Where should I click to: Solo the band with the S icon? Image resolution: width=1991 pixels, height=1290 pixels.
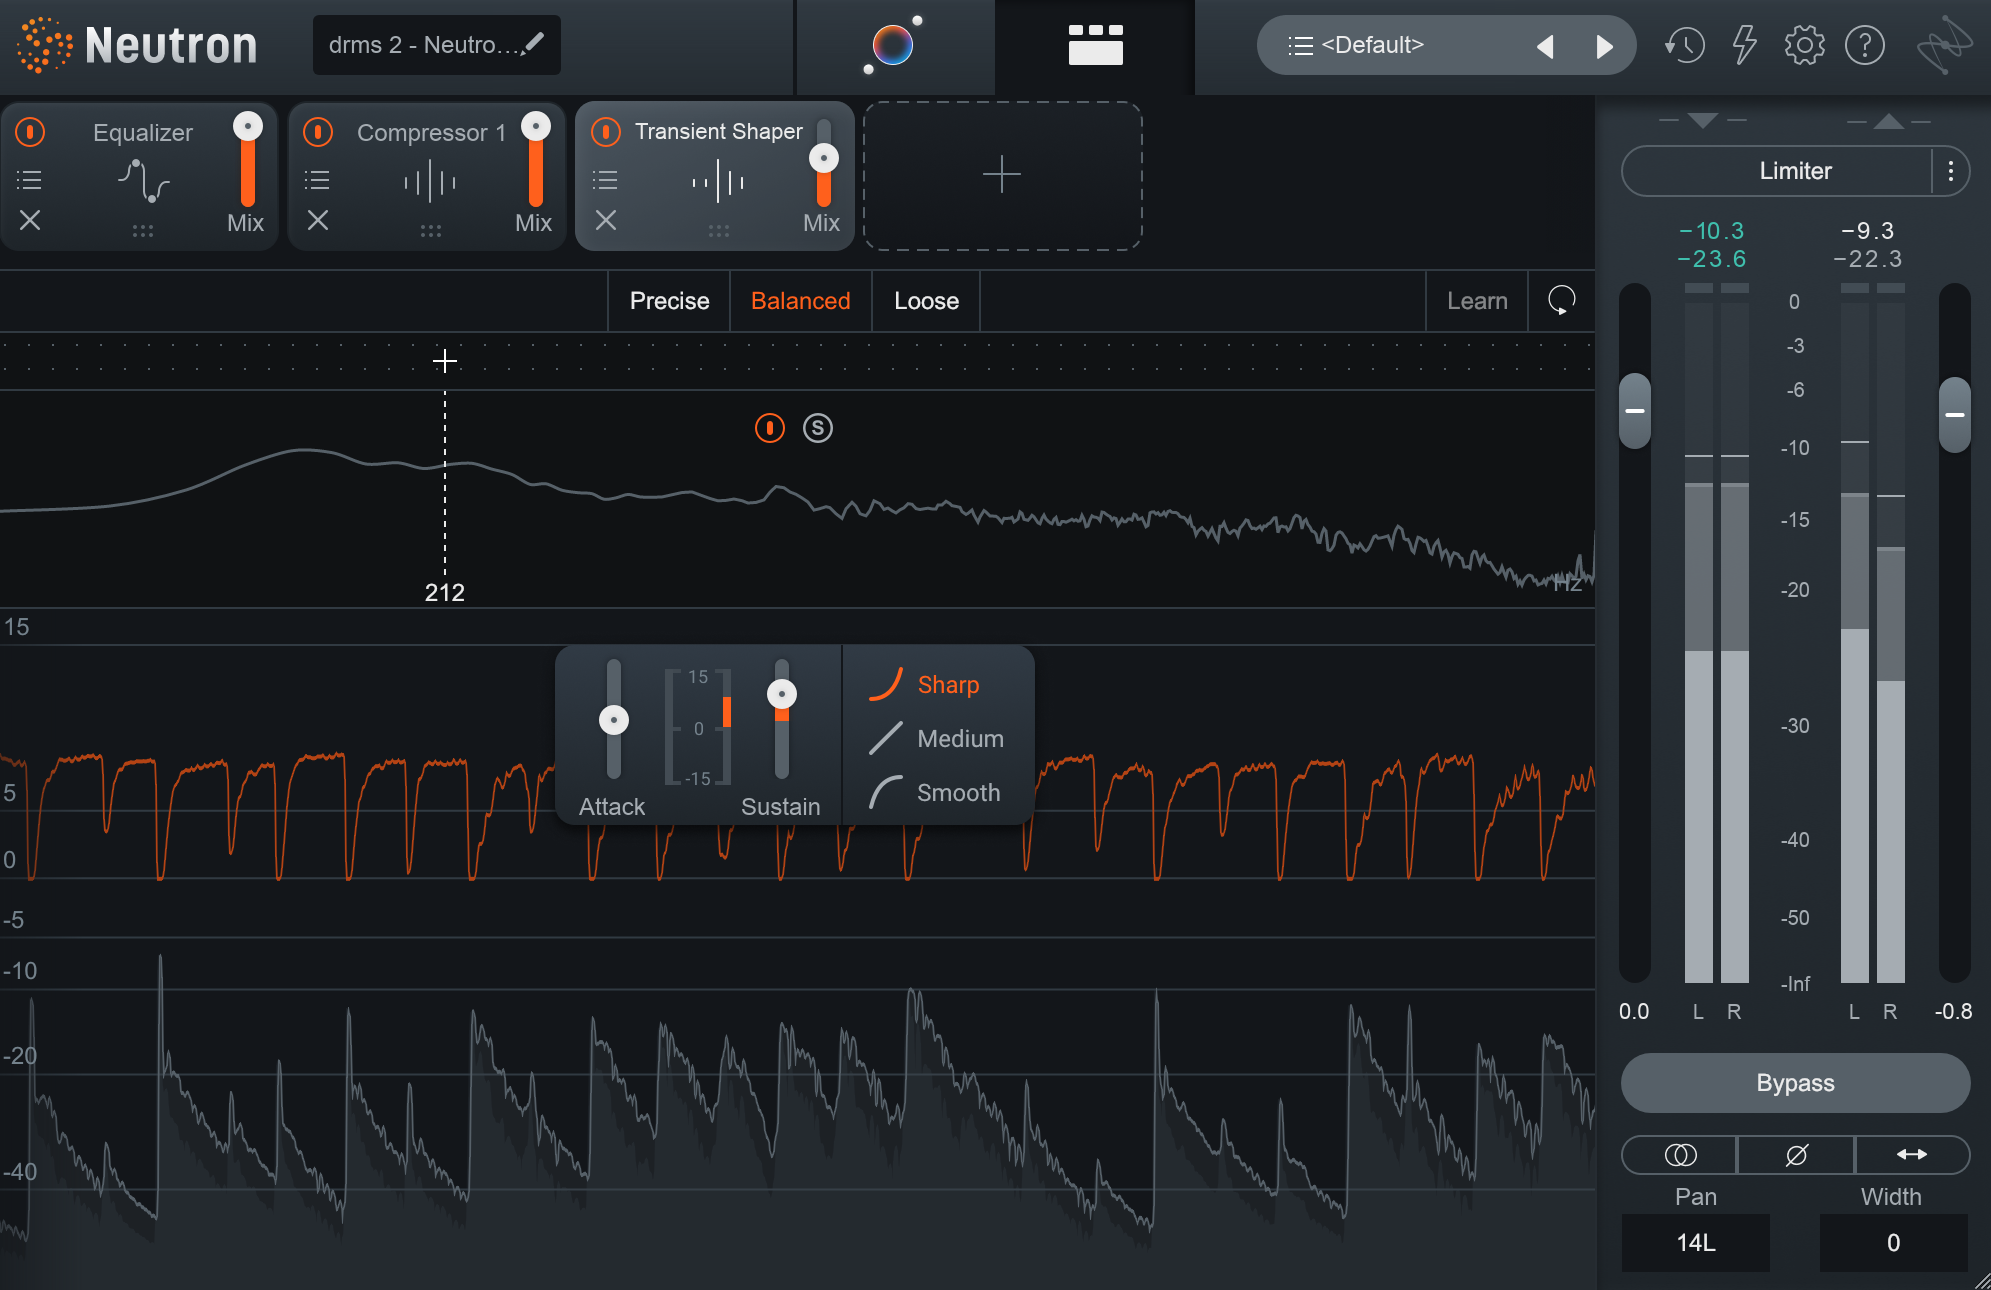coord(818,428)
